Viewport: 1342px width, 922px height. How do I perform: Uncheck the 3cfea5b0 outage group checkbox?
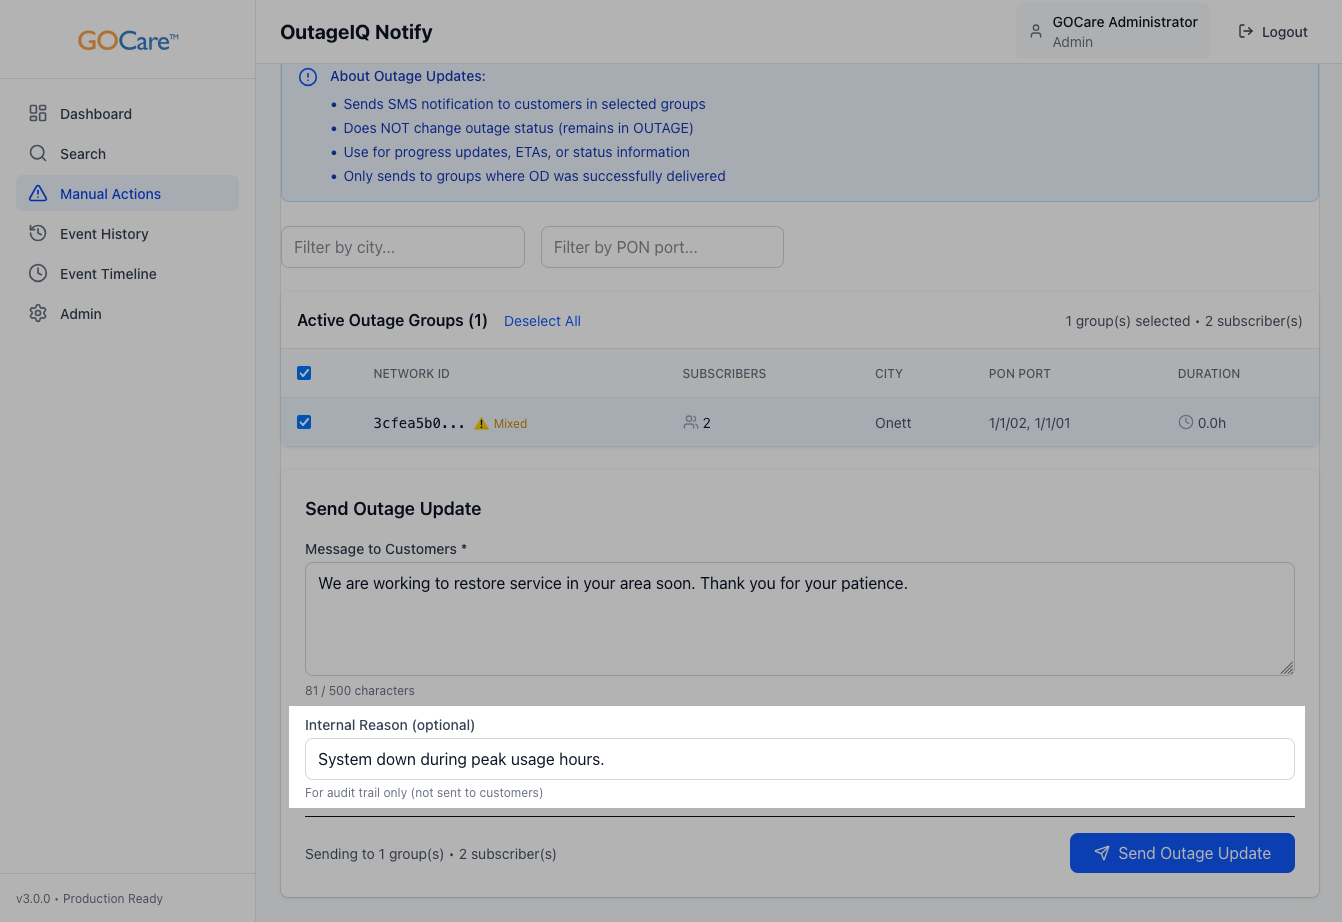(x=304, y=422)
